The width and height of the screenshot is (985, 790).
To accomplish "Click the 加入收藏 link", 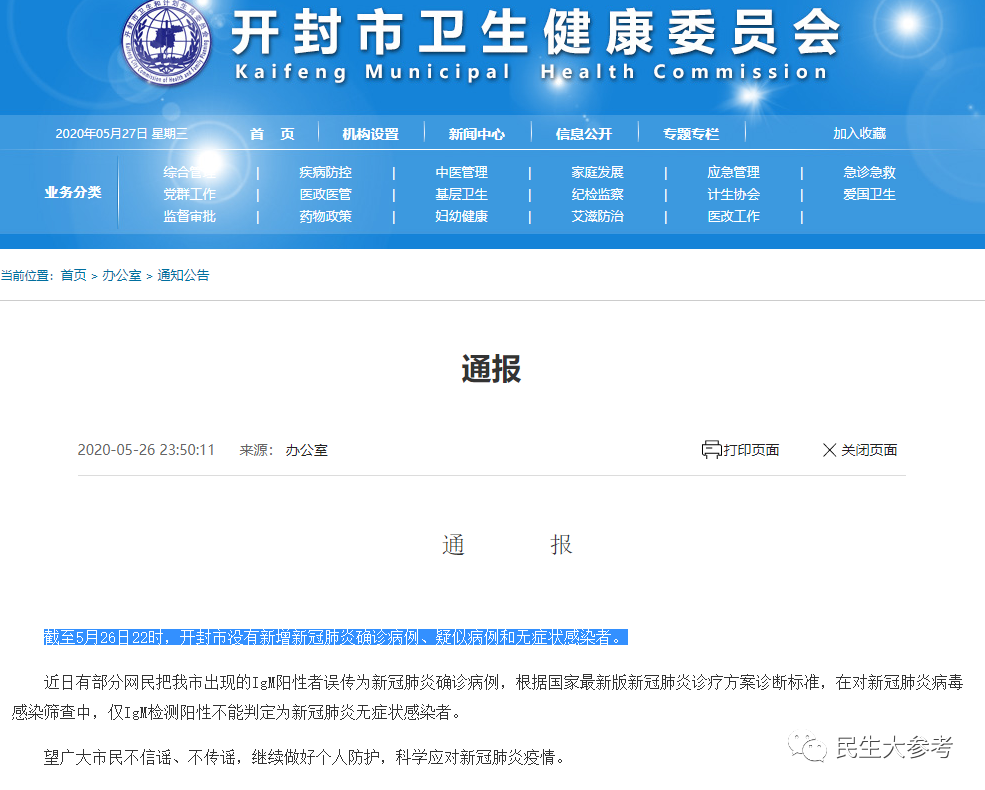I will click(x=859, y=133).
